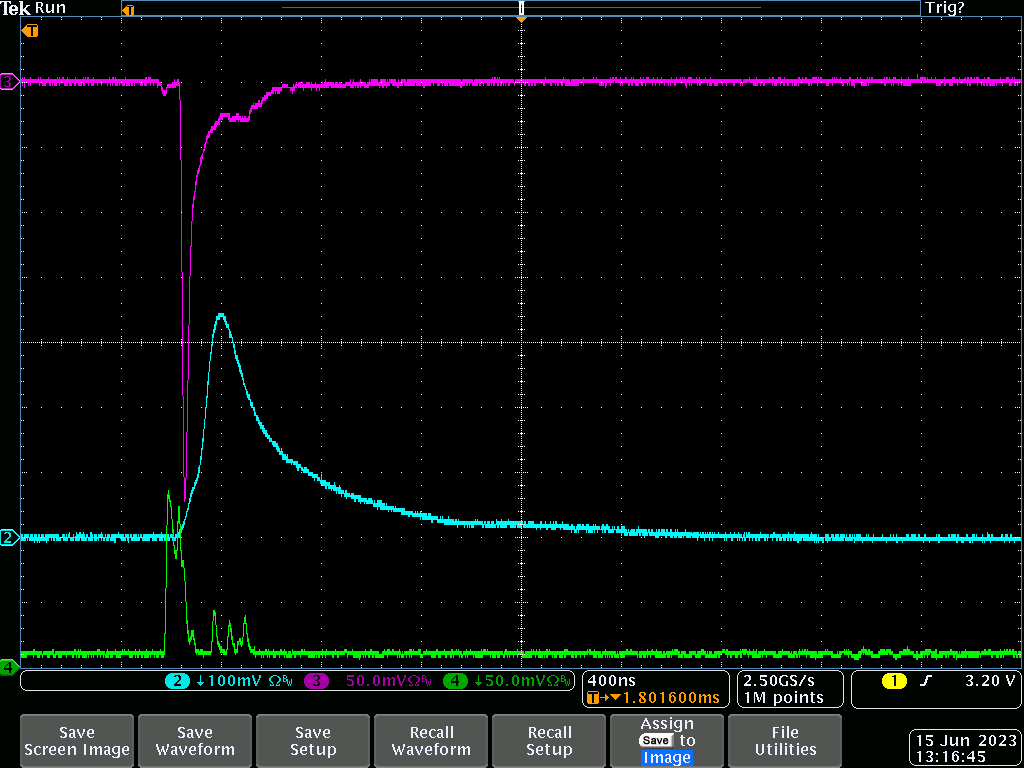Click the cyan channel 2 readout badge
1024x768 pixels.
point(177,681)
